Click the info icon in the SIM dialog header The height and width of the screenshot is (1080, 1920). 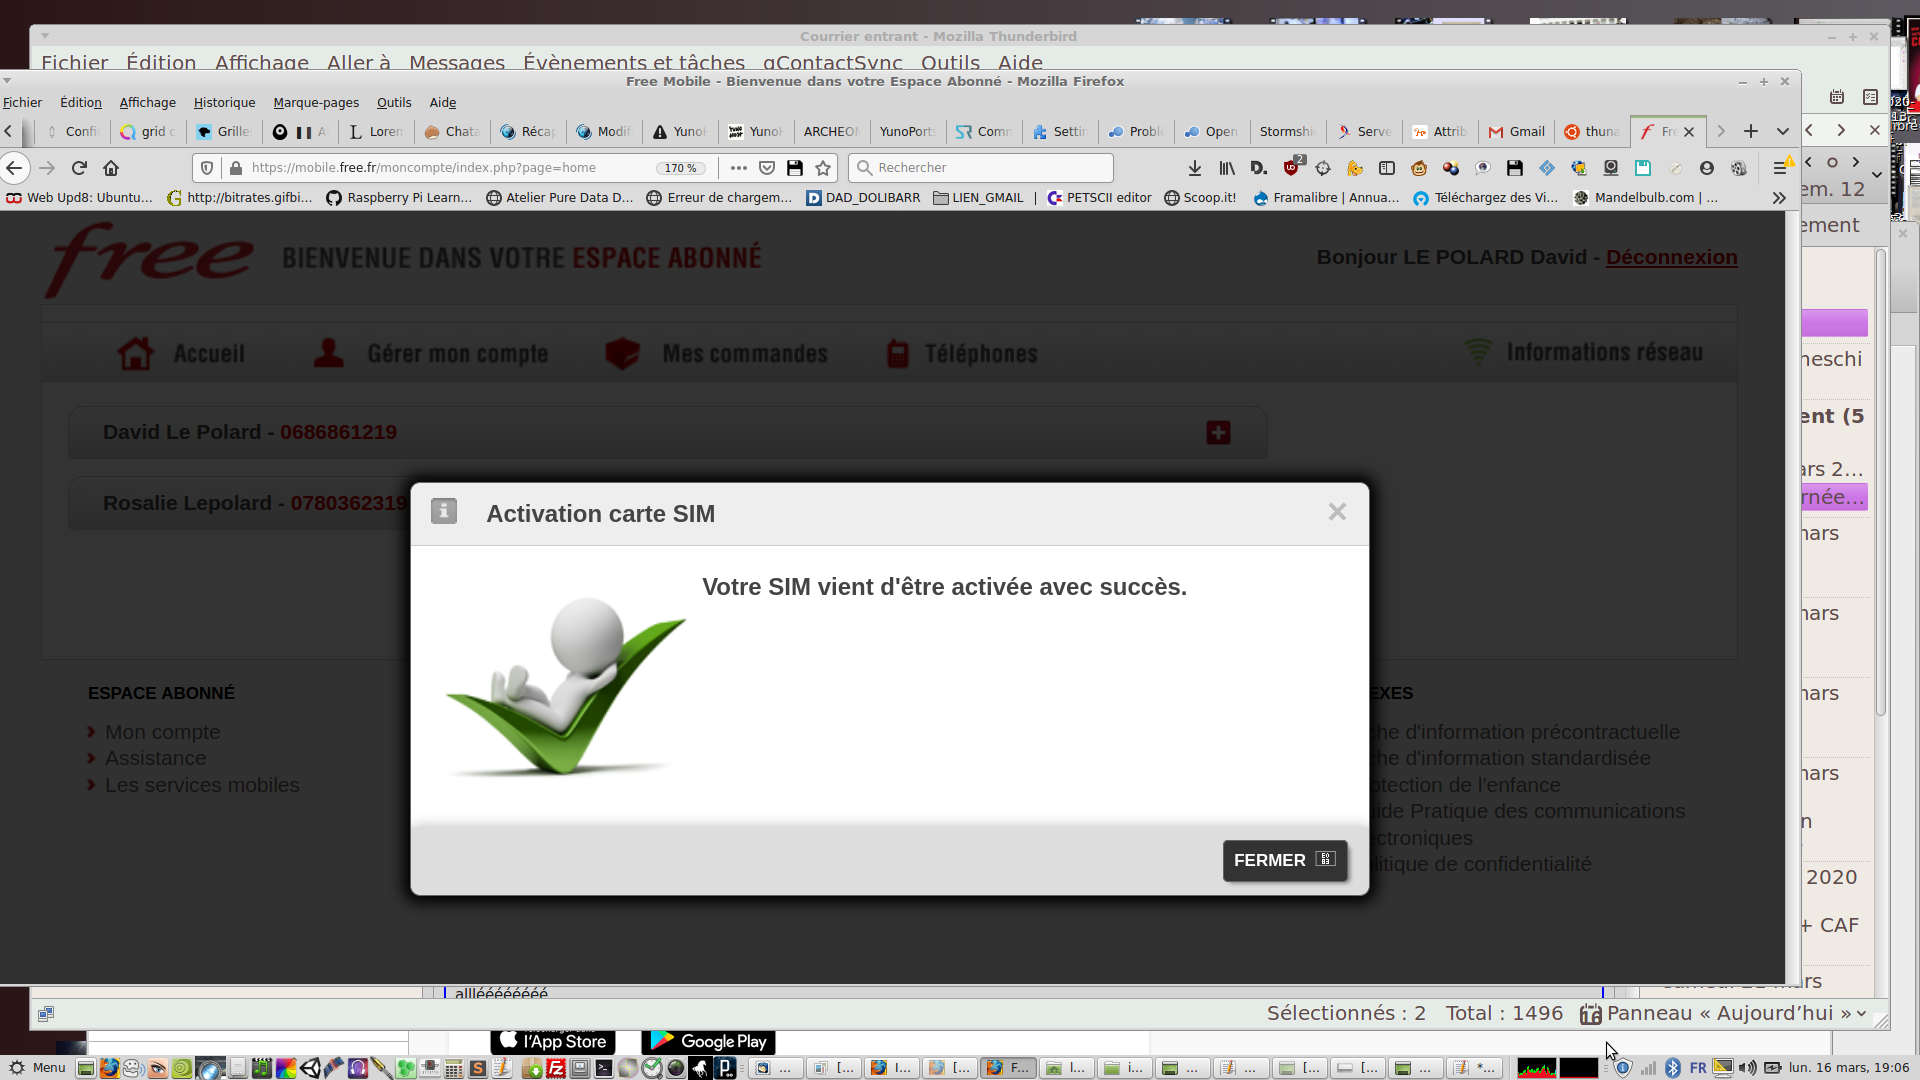click(x=444, y=512)
